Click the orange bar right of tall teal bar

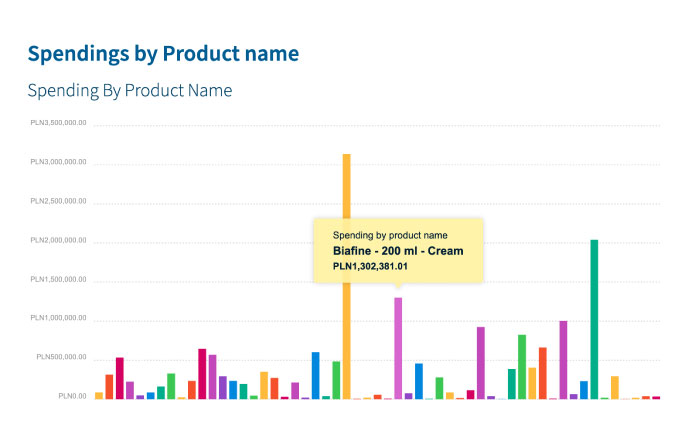tap(615, 388)
